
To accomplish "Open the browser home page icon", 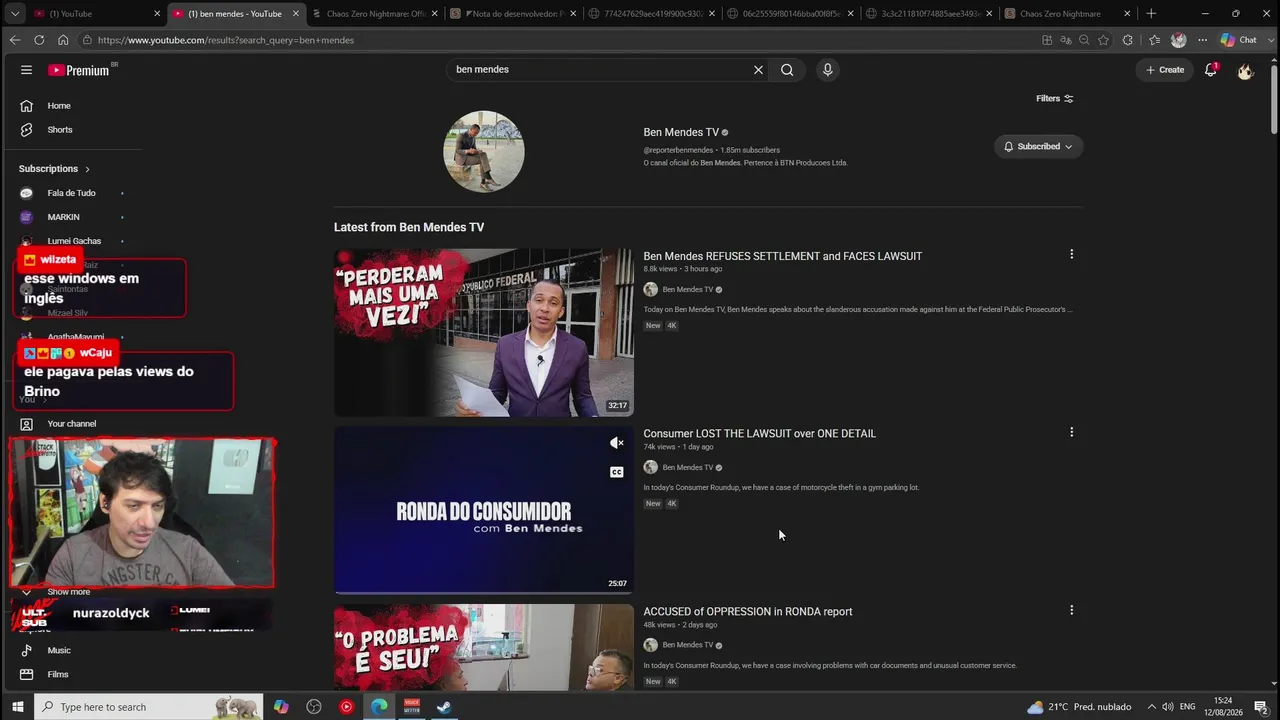I will [63, 40].
